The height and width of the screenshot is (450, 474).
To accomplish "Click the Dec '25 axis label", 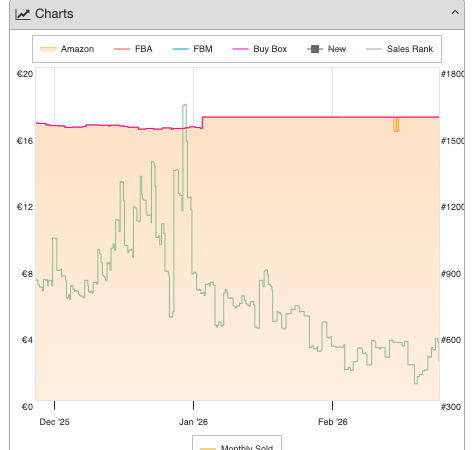I will (x=54, y=422).
